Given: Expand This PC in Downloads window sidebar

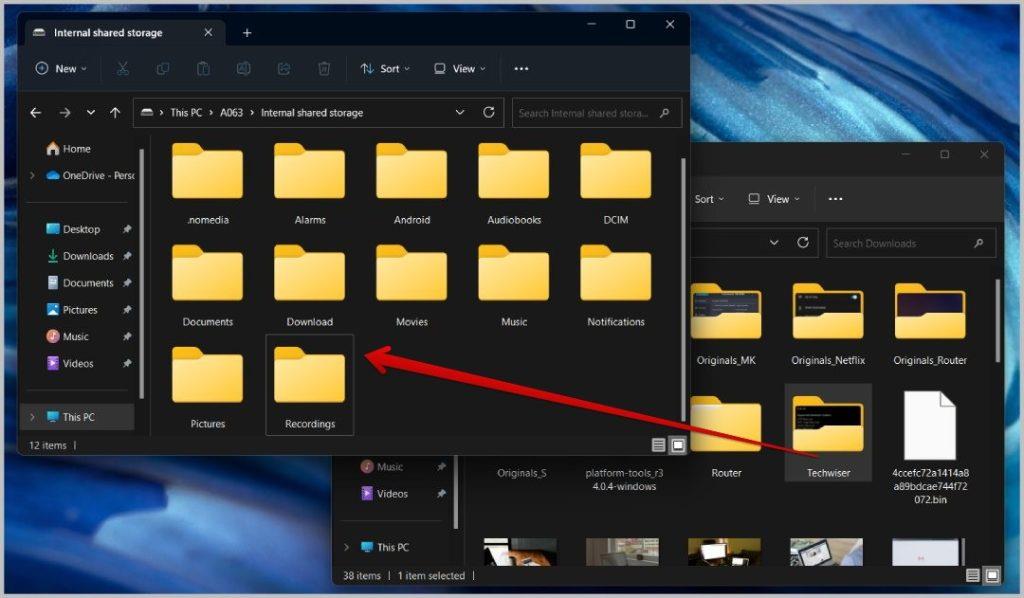Looking at the screenshot, I should point(346,547).
